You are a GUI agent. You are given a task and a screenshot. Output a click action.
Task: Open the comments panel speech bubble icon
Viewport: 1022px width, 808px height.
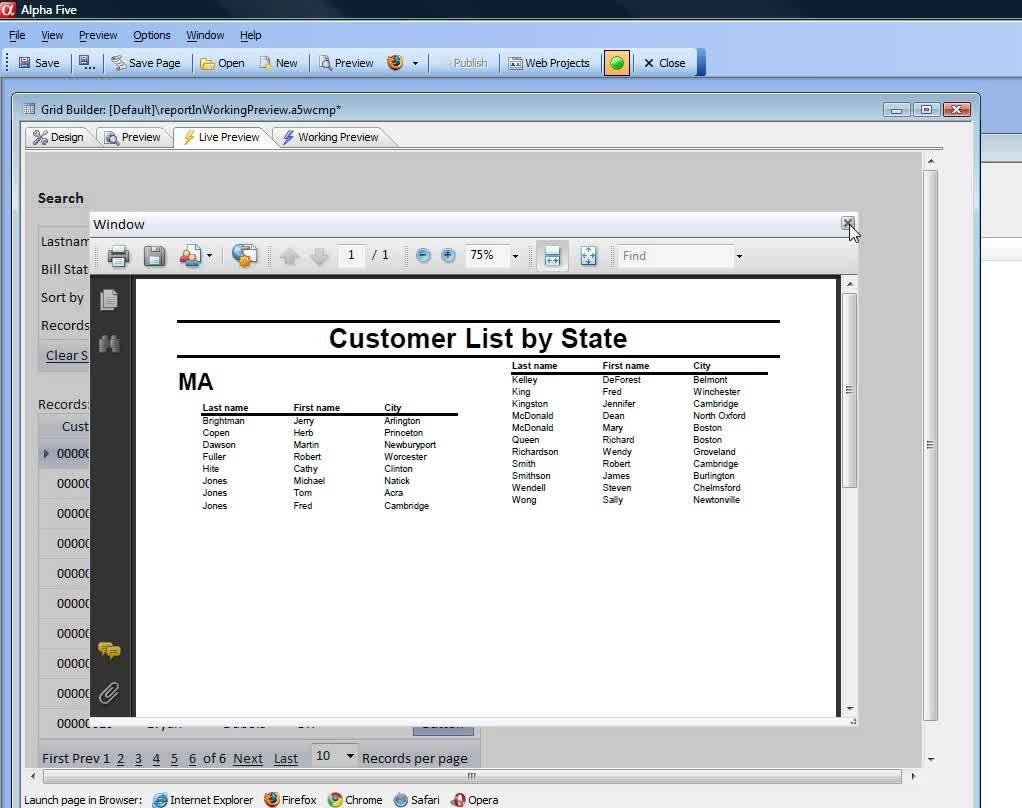click(x=109, y=651)
